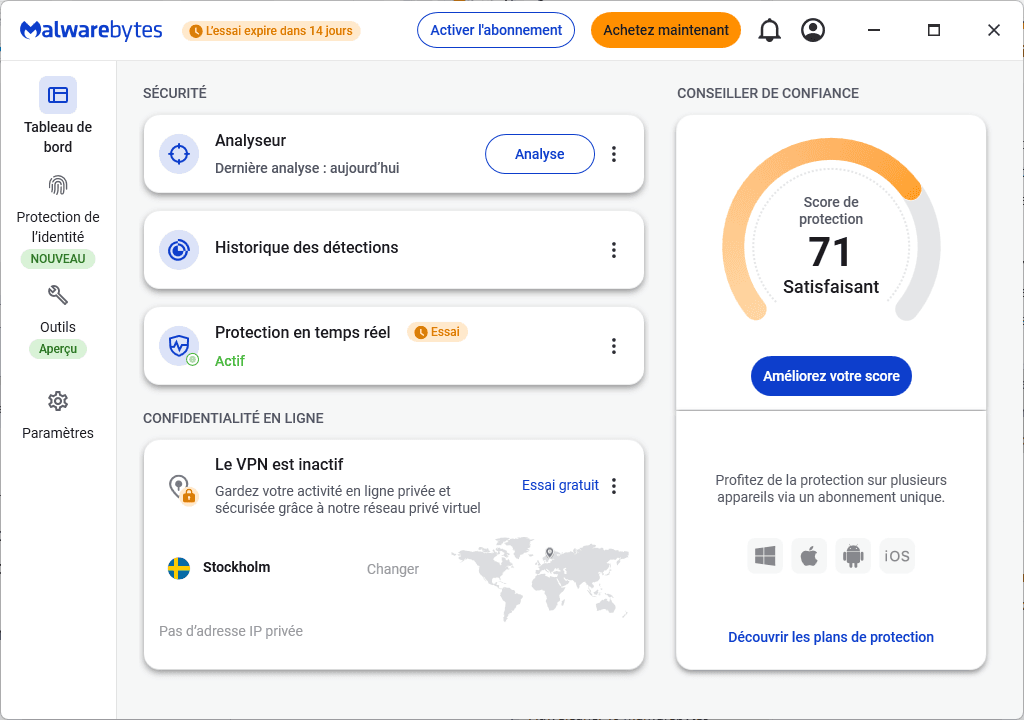
Task: Open Historique des détections options menu
Action: pyautogui.click(x=613, y=250)
